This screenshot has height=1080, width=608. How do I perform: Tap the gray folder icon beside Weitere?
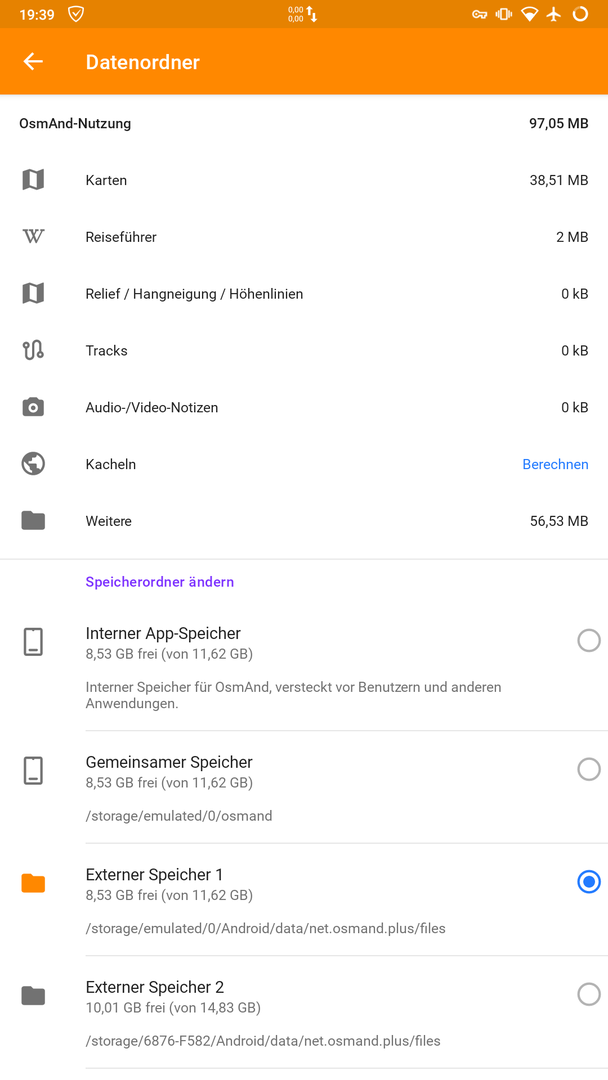click(x=33, y=521)
